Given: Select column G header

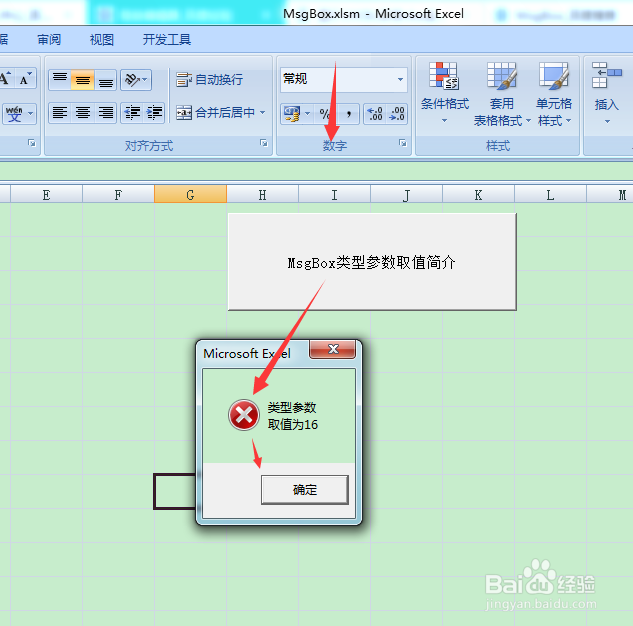Looking at the screenshot, I should (190, 195).
